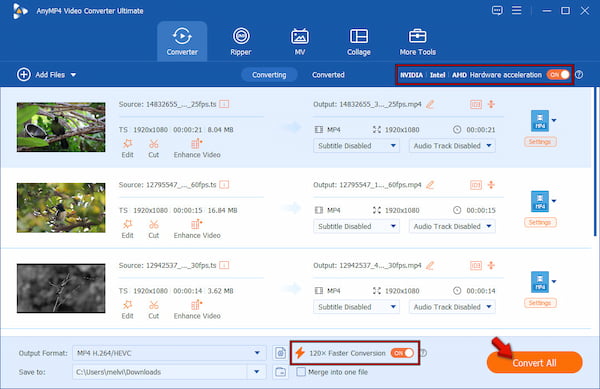This screenshot has height=389, width=600.
Task: Toggle Hardware acceleration switch
Action: pos(558,75)
